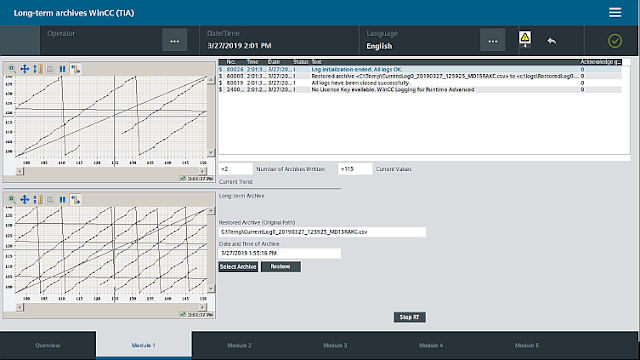The image size is (640, 360).
Task: Click the green checkmark status icon
Action: click(x=615, y=41)
